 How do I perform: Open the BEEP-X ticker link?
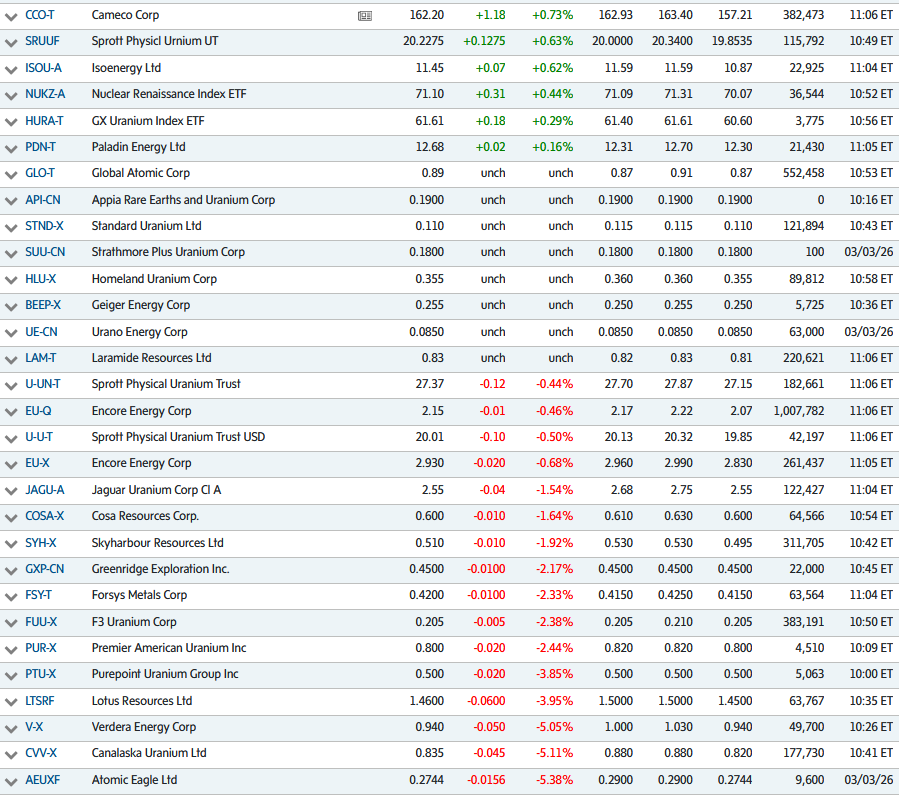click(42, 305)
